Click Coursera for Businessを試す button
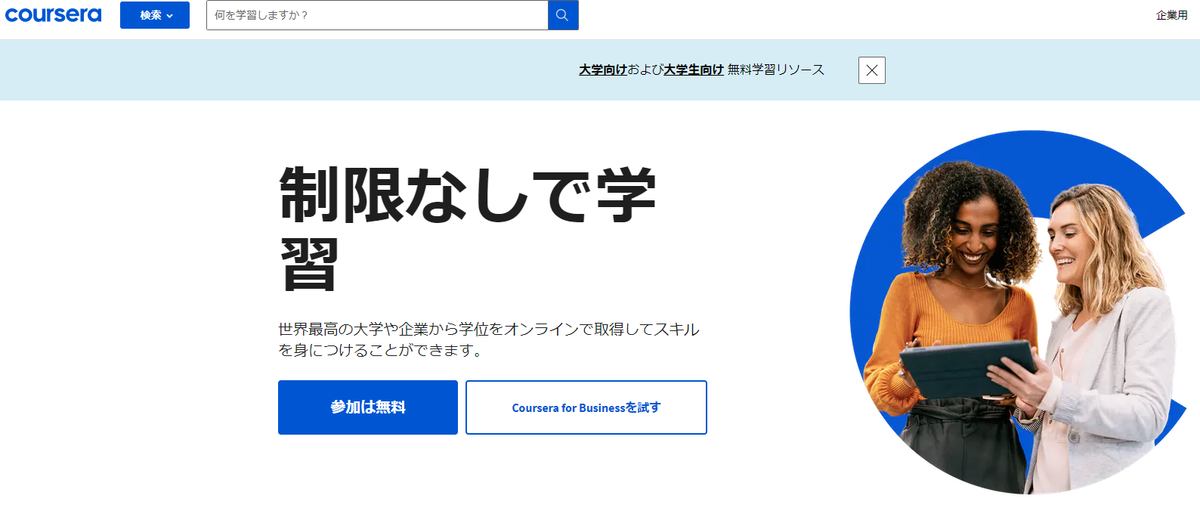Viewport: 1200px width, 511px height. click(x=586, y=407)
